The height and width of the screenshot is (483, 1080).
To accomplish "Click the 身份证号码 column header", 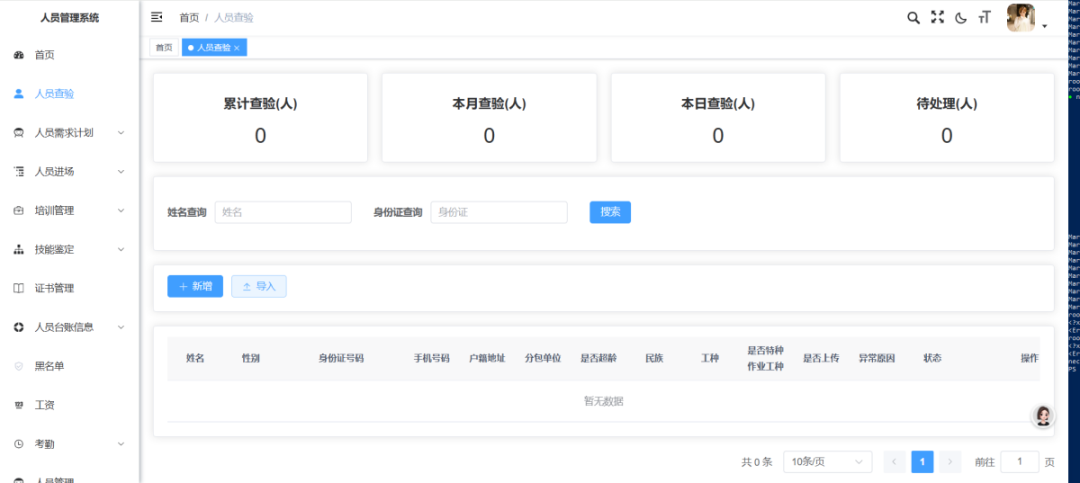I will click(x=341, y=358).
